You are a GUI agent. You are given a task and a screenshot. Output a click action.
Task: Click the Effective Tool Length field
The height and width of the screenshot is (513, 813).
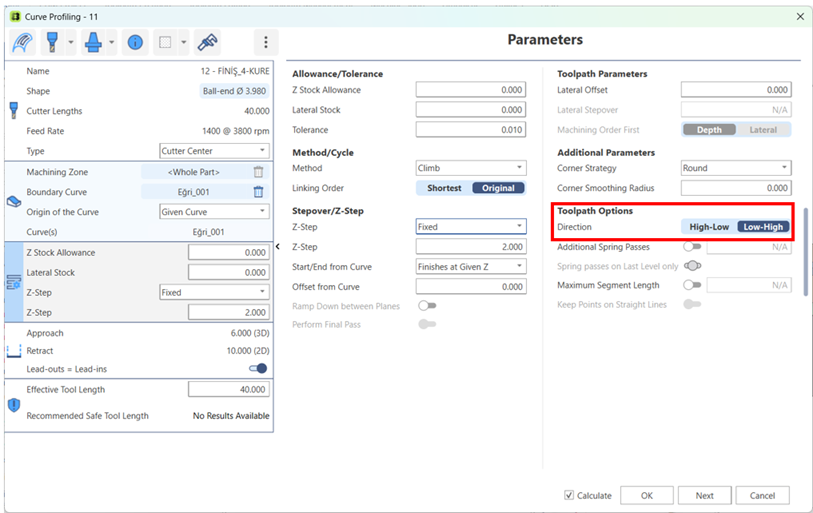click(x=229, y=390)
